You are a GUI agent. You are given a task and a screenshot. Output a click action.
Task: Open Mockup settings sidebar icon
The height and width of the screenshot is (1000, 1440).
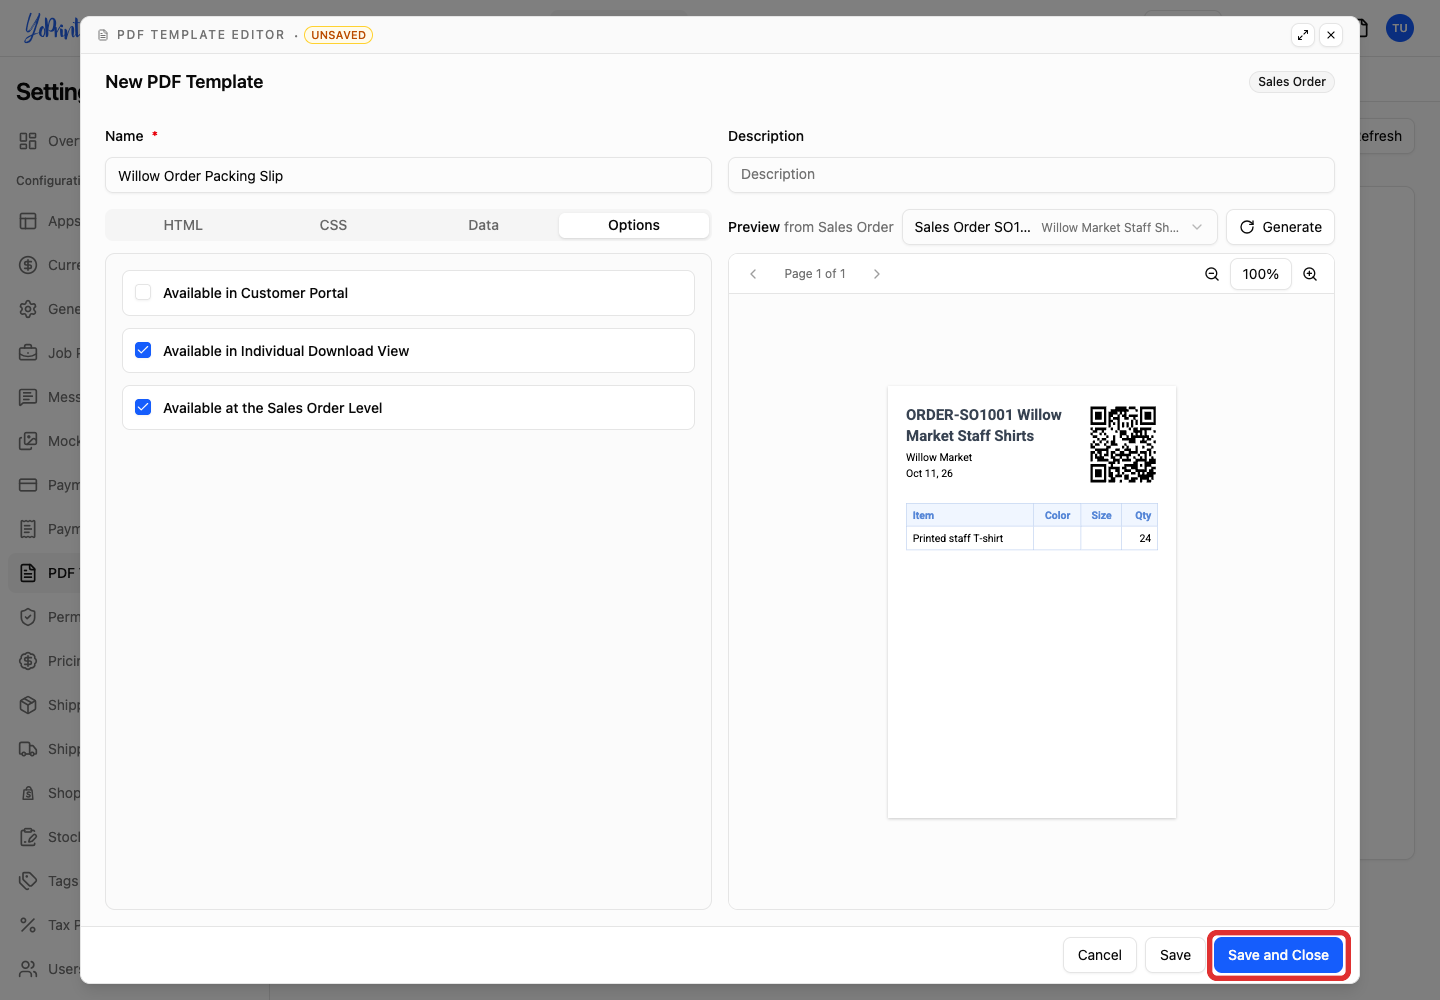pos(28,441)
